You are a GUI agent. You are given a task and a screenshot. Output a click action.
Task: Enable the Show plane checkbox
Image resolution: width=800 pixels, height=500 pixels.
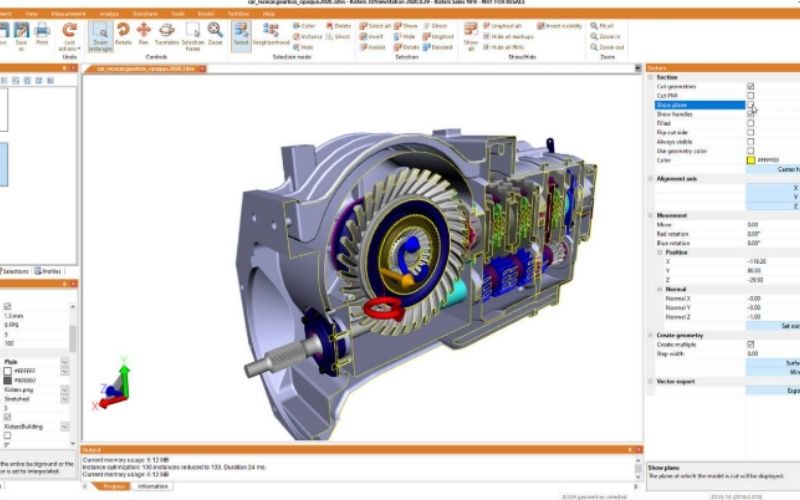tap(751, 105)
